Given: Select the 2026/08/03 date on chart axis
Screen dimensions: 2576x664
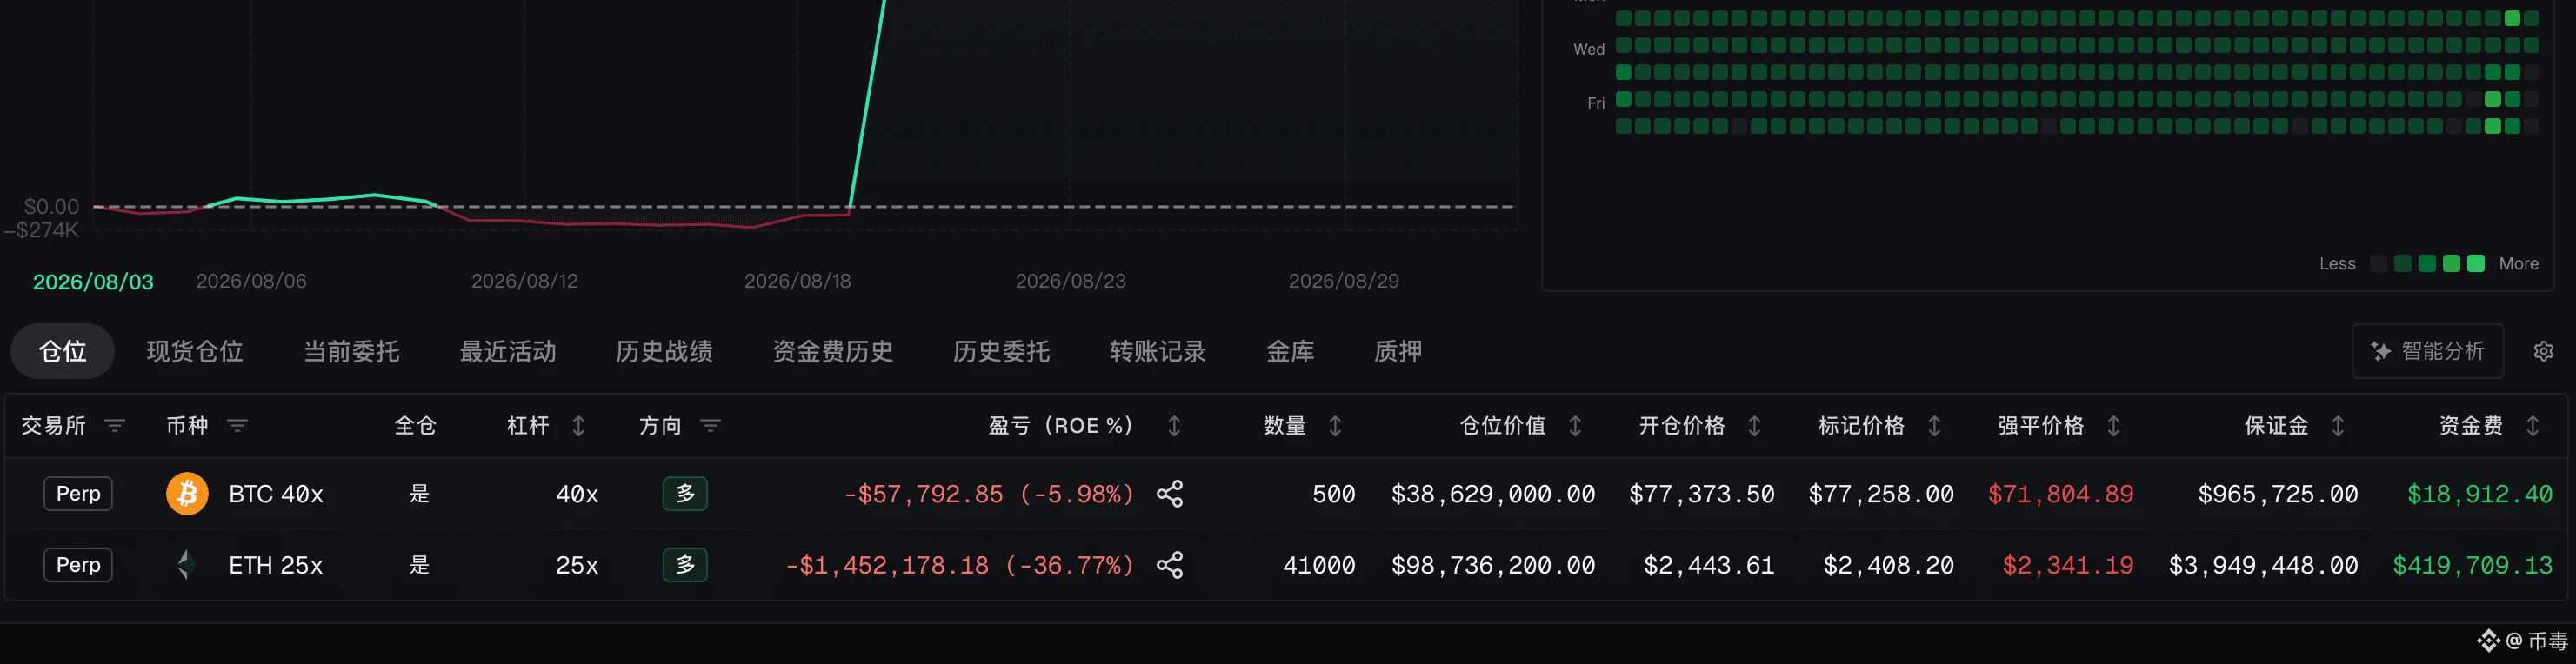Looking at the screenshot, I should pos(93,282).
